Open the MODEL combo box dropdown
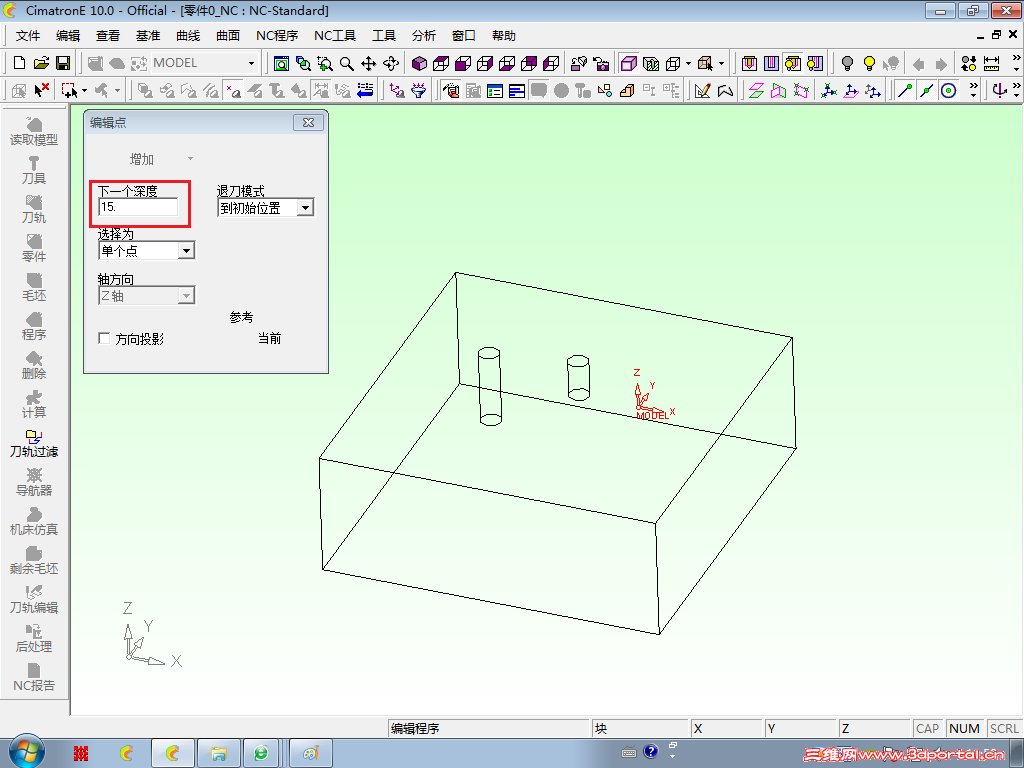Image resolution: width=1024 pixels, height=768 pixels. coord(251,63)
